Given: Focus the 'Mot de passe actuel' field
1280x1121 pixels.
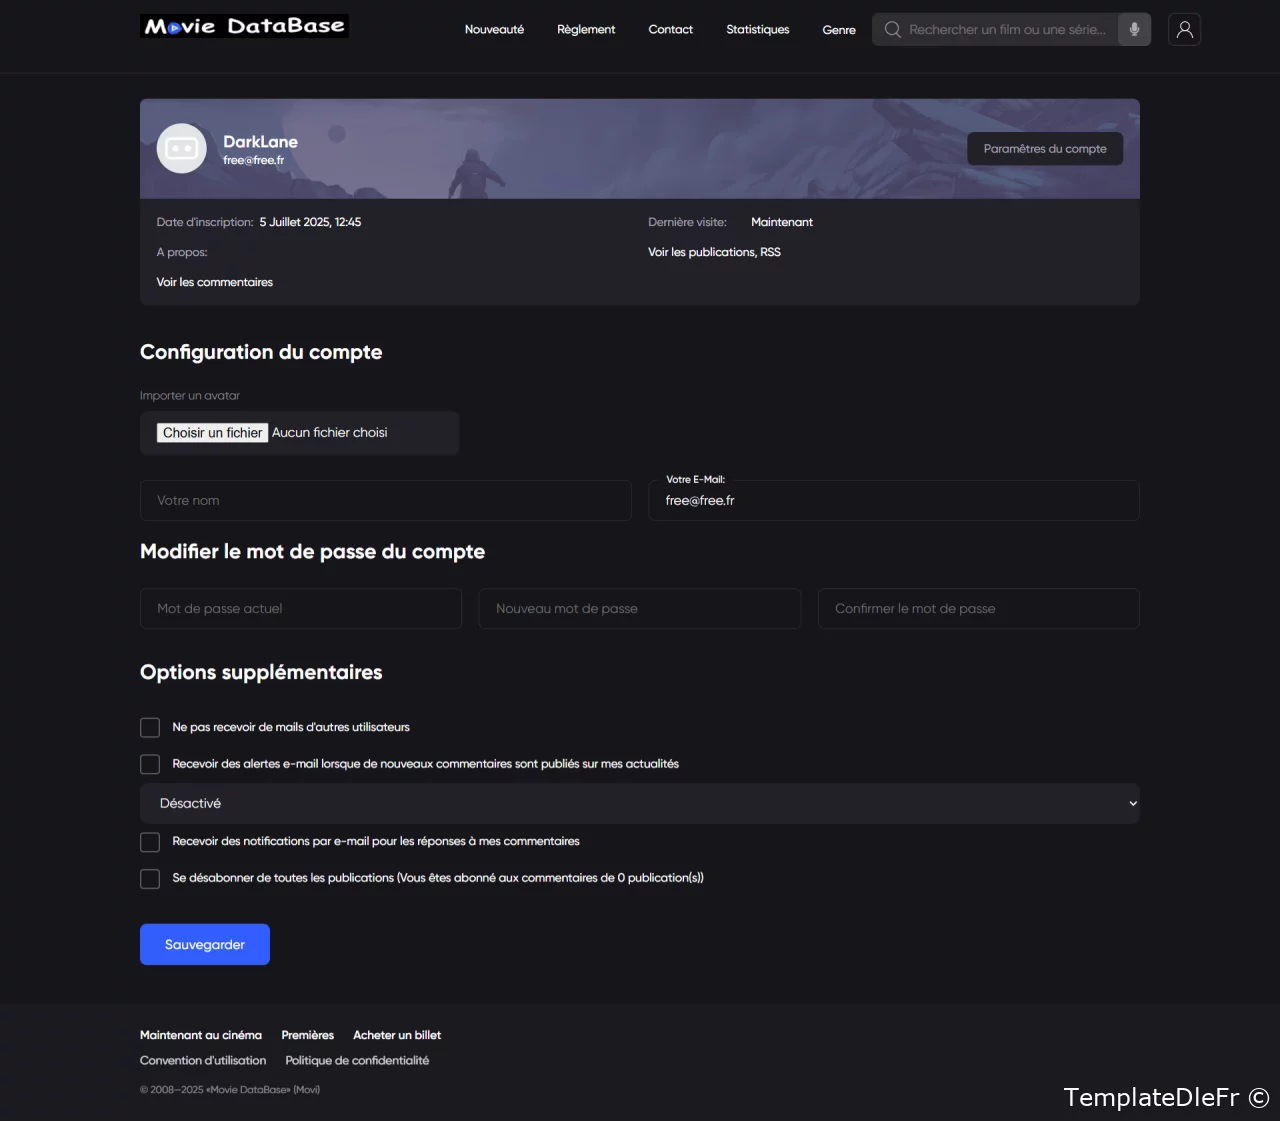Looking at the screenshot, I should click(300, 608).
